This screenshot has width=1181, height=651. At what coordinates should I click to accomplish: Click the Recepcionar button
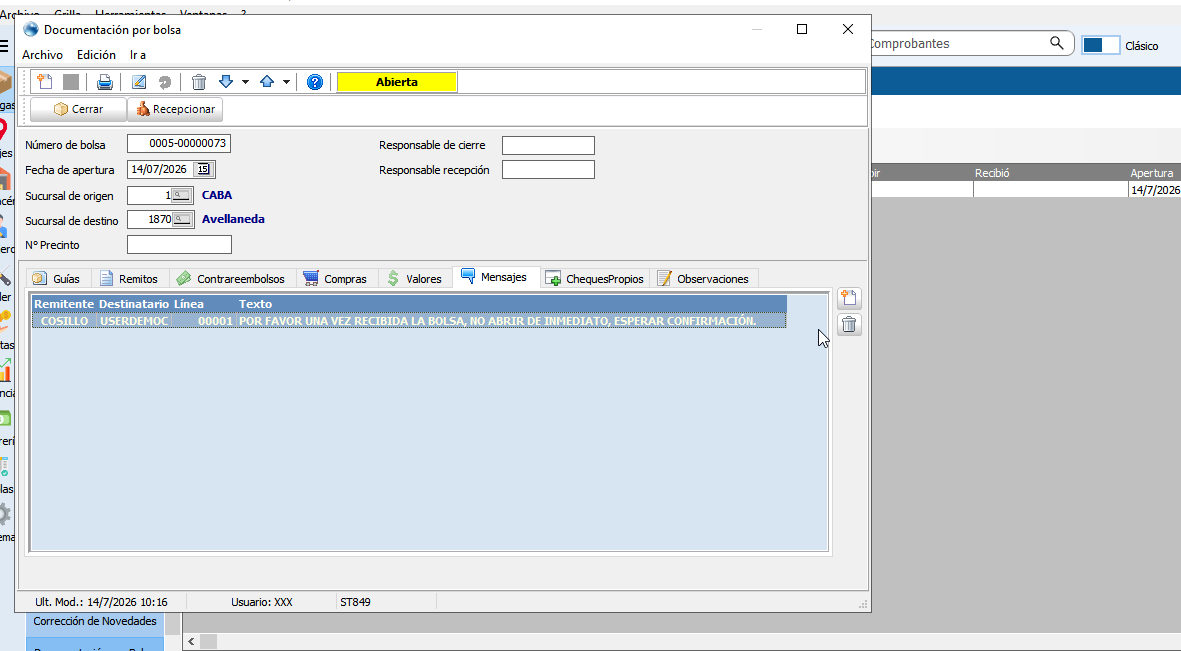pos(175,109)
